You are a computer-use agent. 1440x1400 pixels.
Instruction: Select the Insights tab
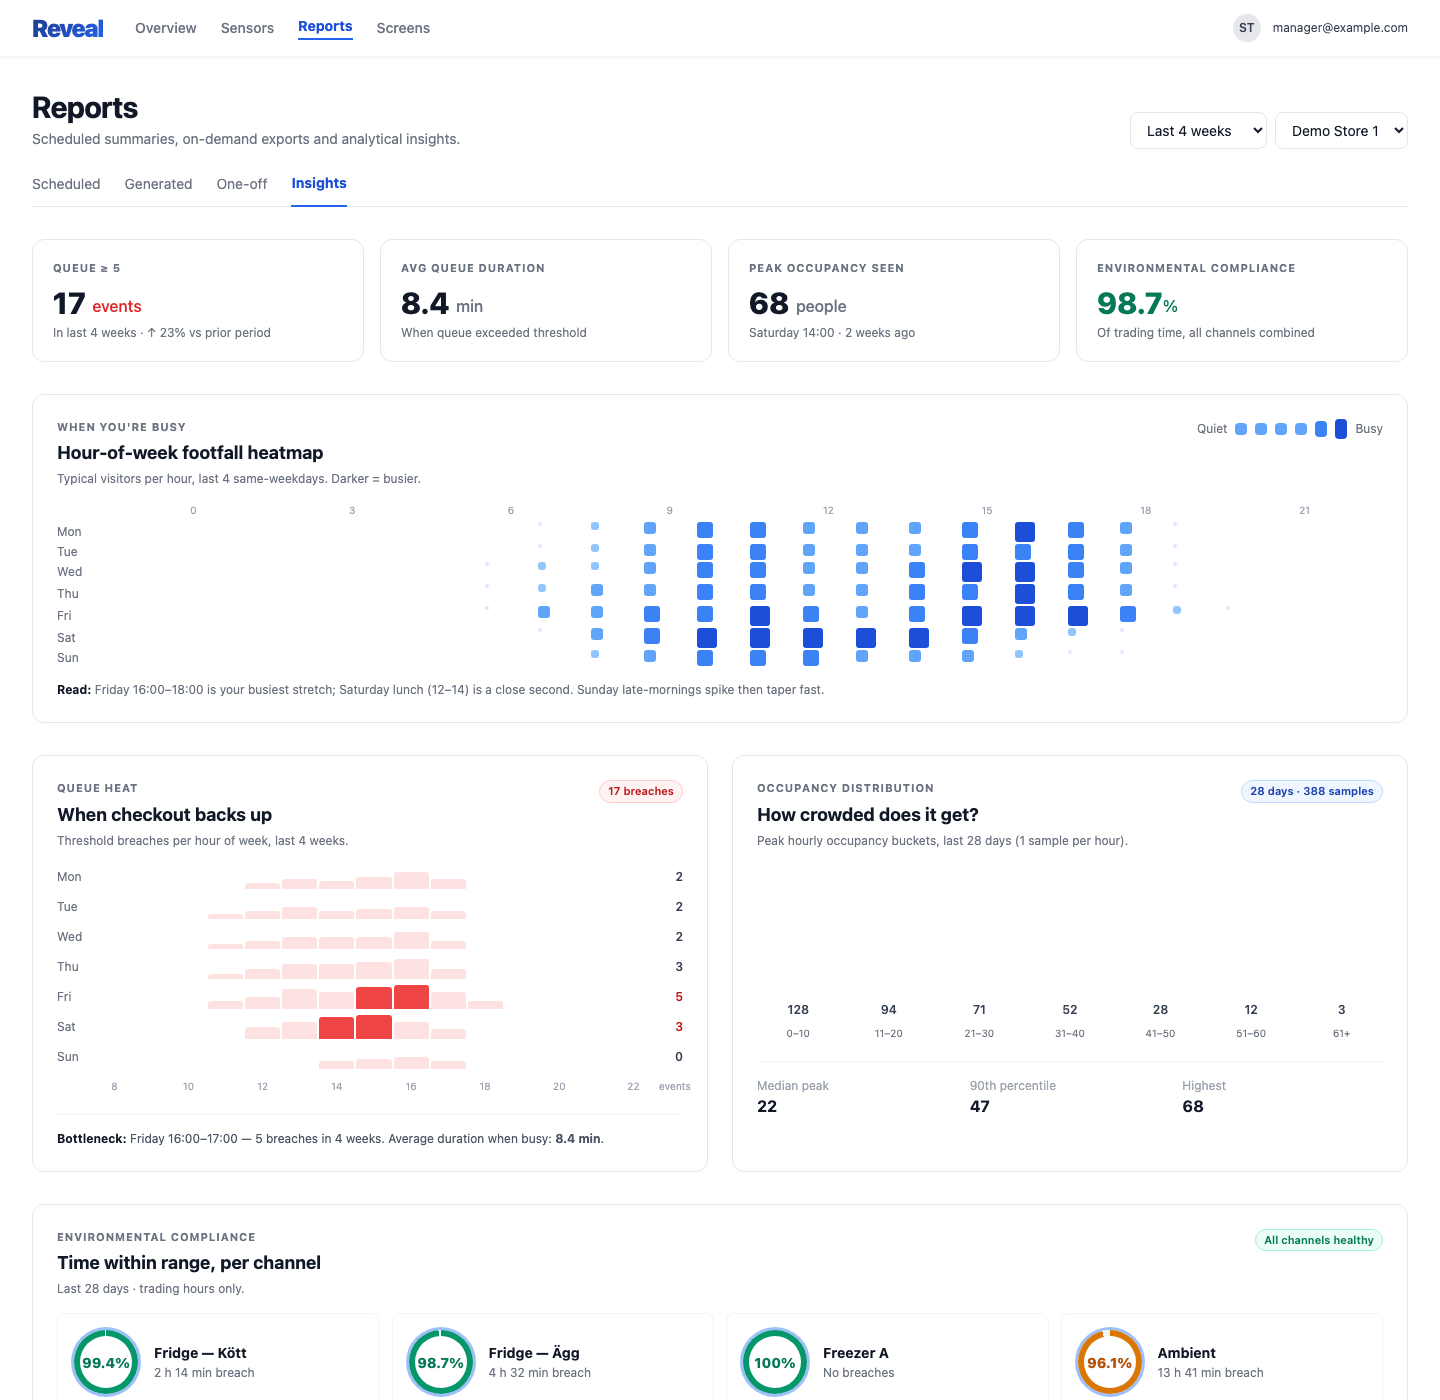[x=319, y=183]
